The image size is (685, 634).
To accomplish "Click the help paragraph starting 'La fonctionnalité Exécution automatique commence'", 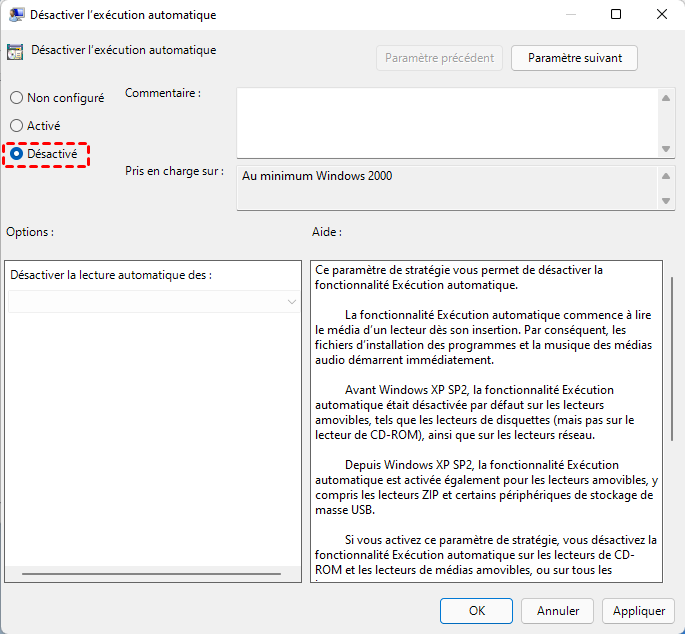I will [483, 337].
